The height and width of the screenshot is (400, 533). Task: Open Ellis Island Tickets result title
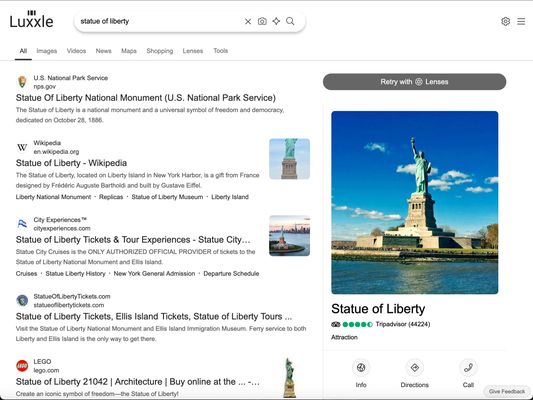[x=154, y=317]
